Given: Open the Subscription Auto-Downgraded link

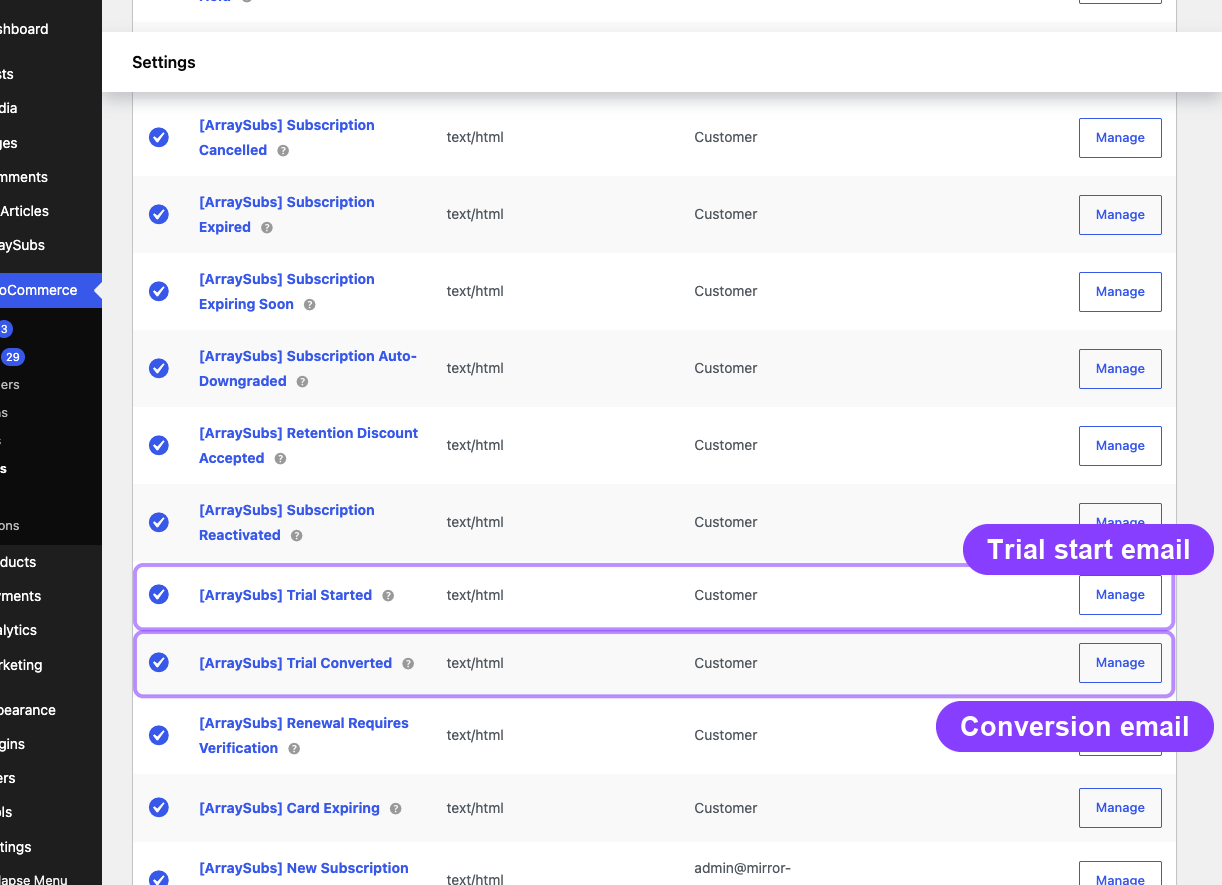Looking at the screenshot, I should pos(307,369).
